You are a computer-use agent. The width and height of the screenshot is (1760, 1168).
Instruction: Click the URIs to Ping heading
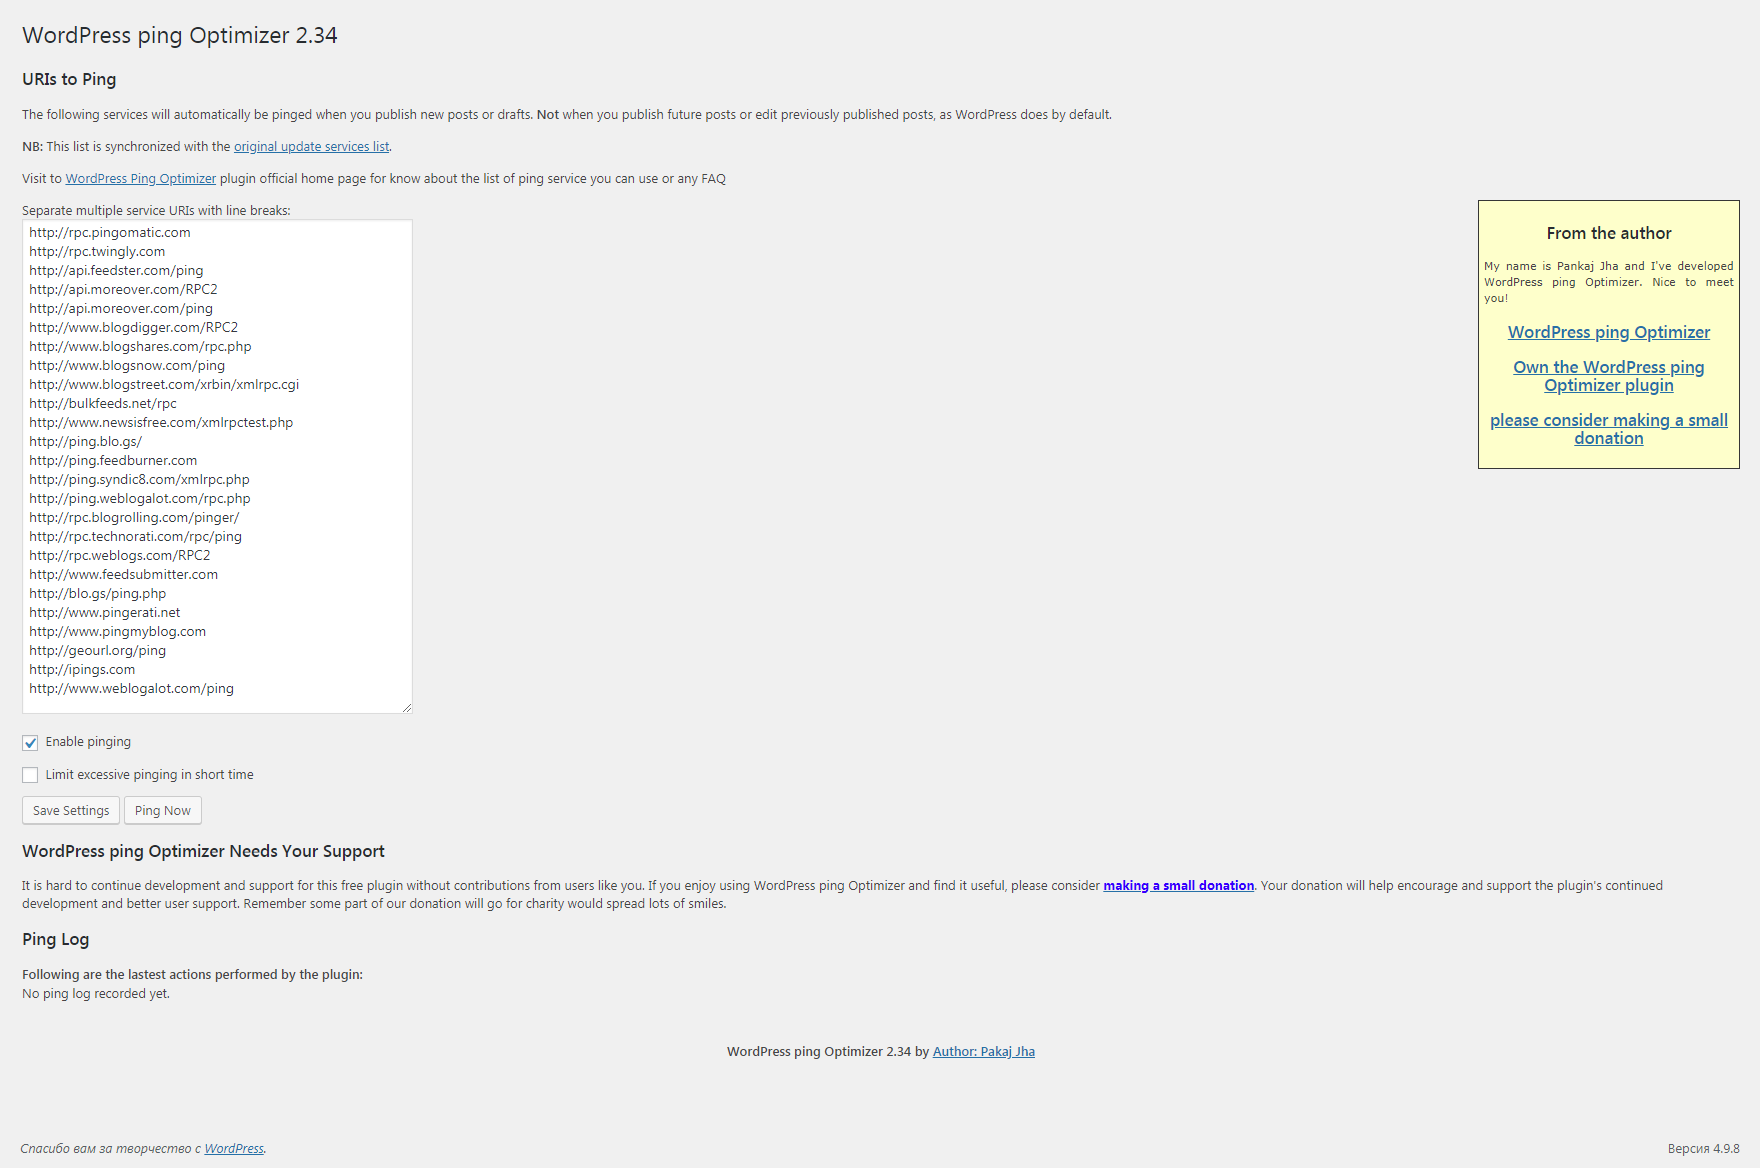[x=69, y=79]
